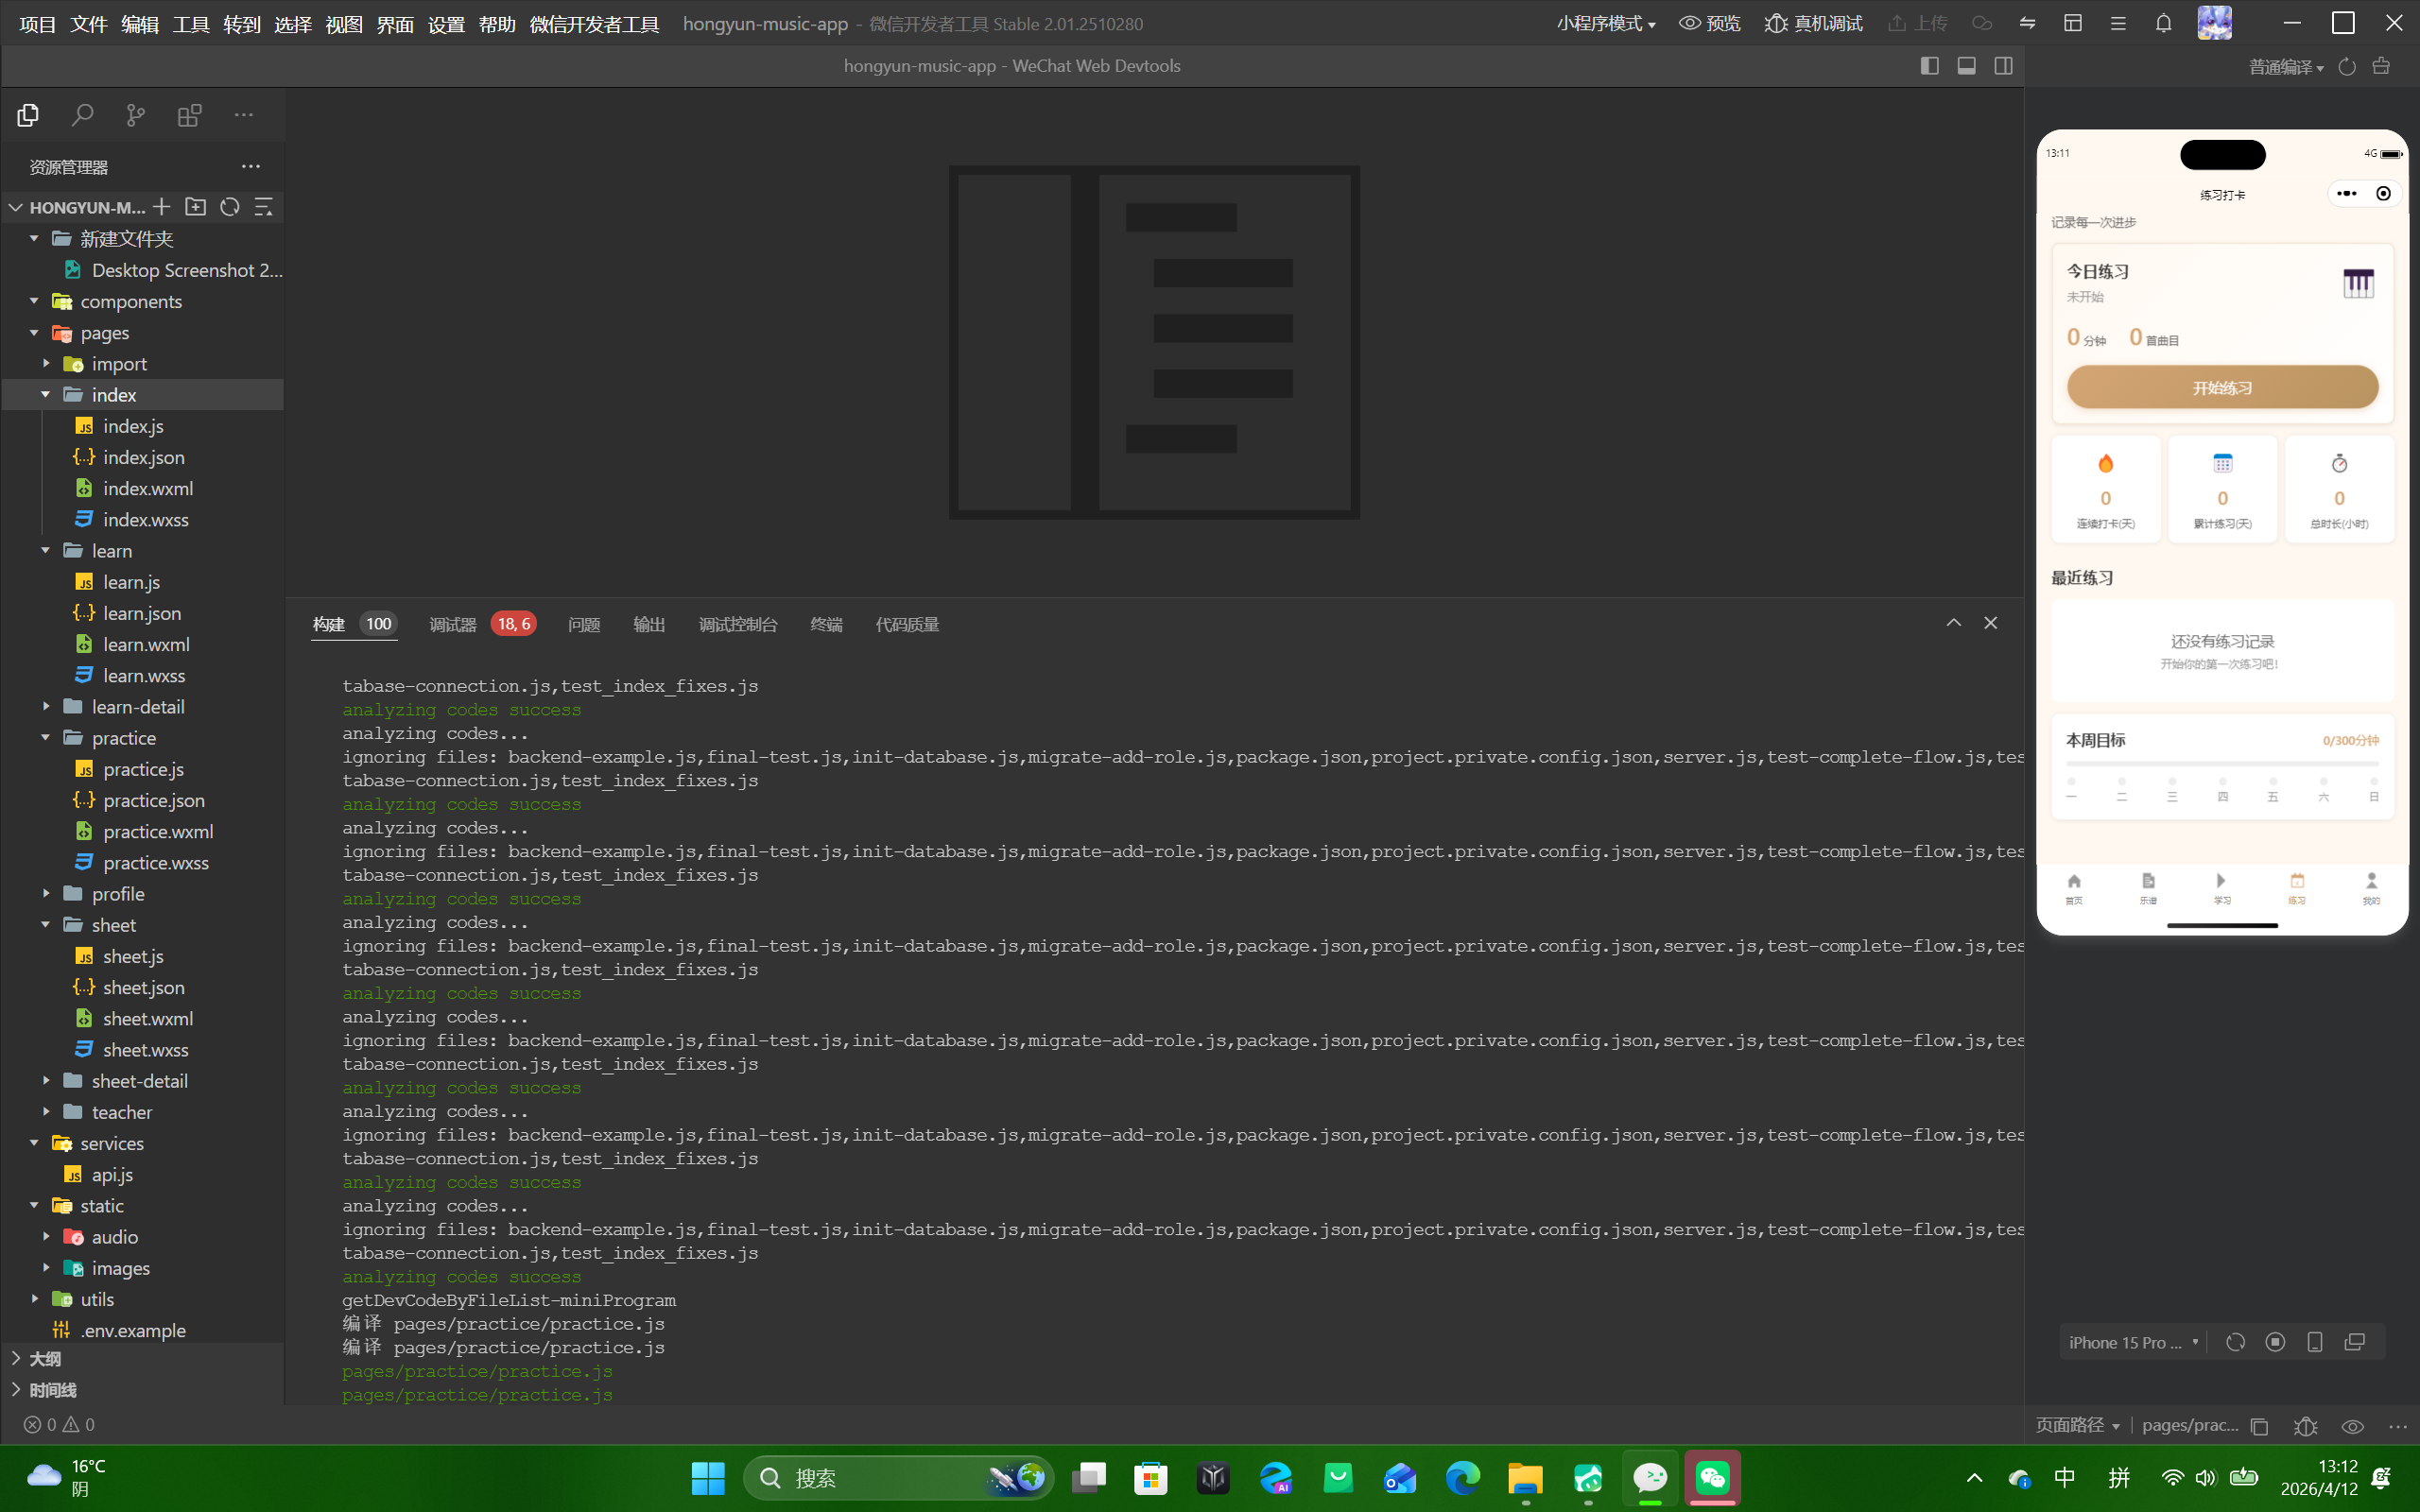
Task: Open the 工具 menu
Action: pyautogui.click(x=190, y=24)
